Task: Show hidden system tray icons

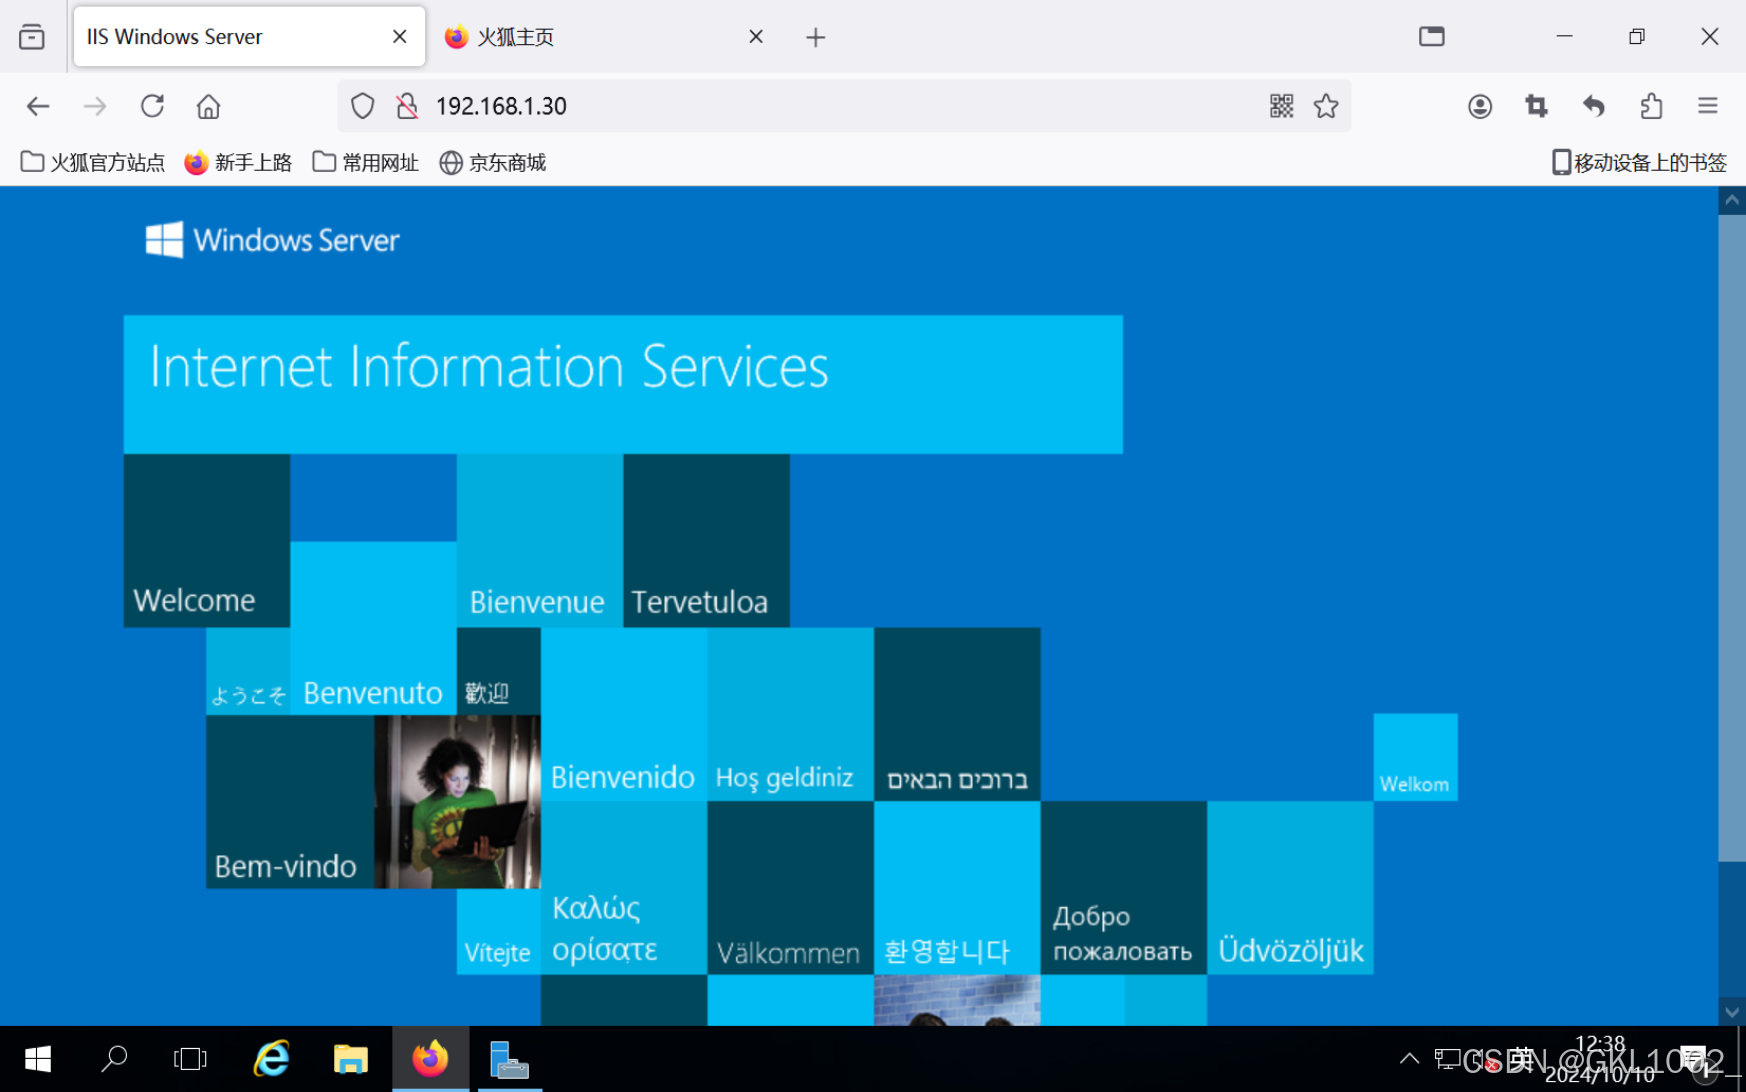Action: (x=1409, y=1059)
